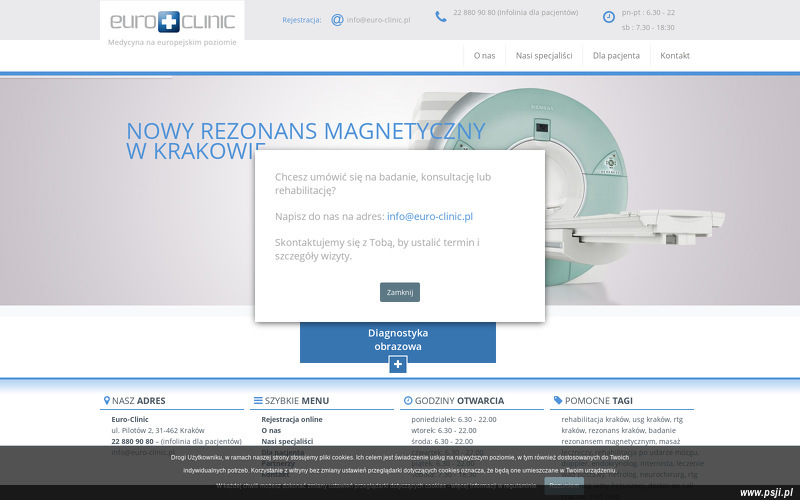
Task: Click the clock icon by Godziny Otwarcia
Action: tap(408, 401)
